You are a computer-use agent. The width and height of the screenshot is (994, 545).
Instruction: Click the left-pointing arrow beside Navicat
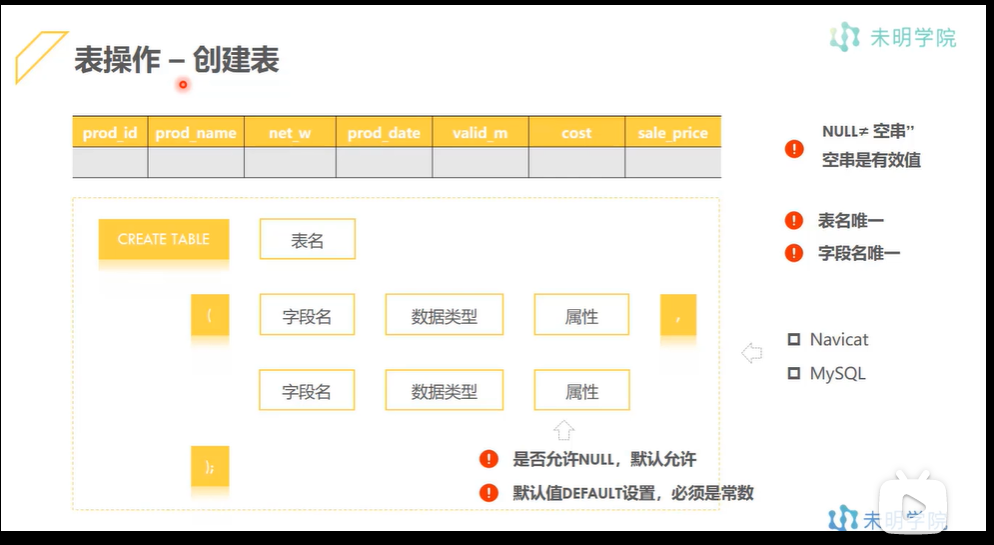click(752, 353)
